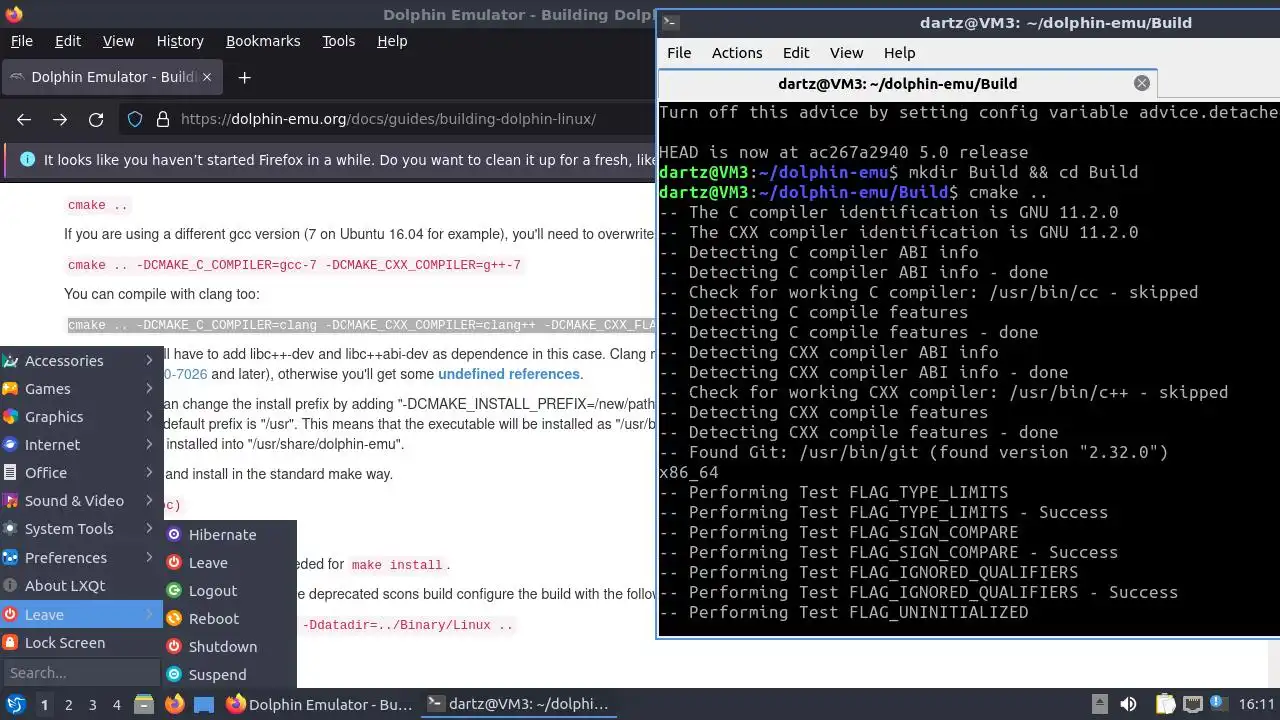Click the removable media tray icon
The width and height of the screenshot is (1280, 720).
pos(1099,704)
